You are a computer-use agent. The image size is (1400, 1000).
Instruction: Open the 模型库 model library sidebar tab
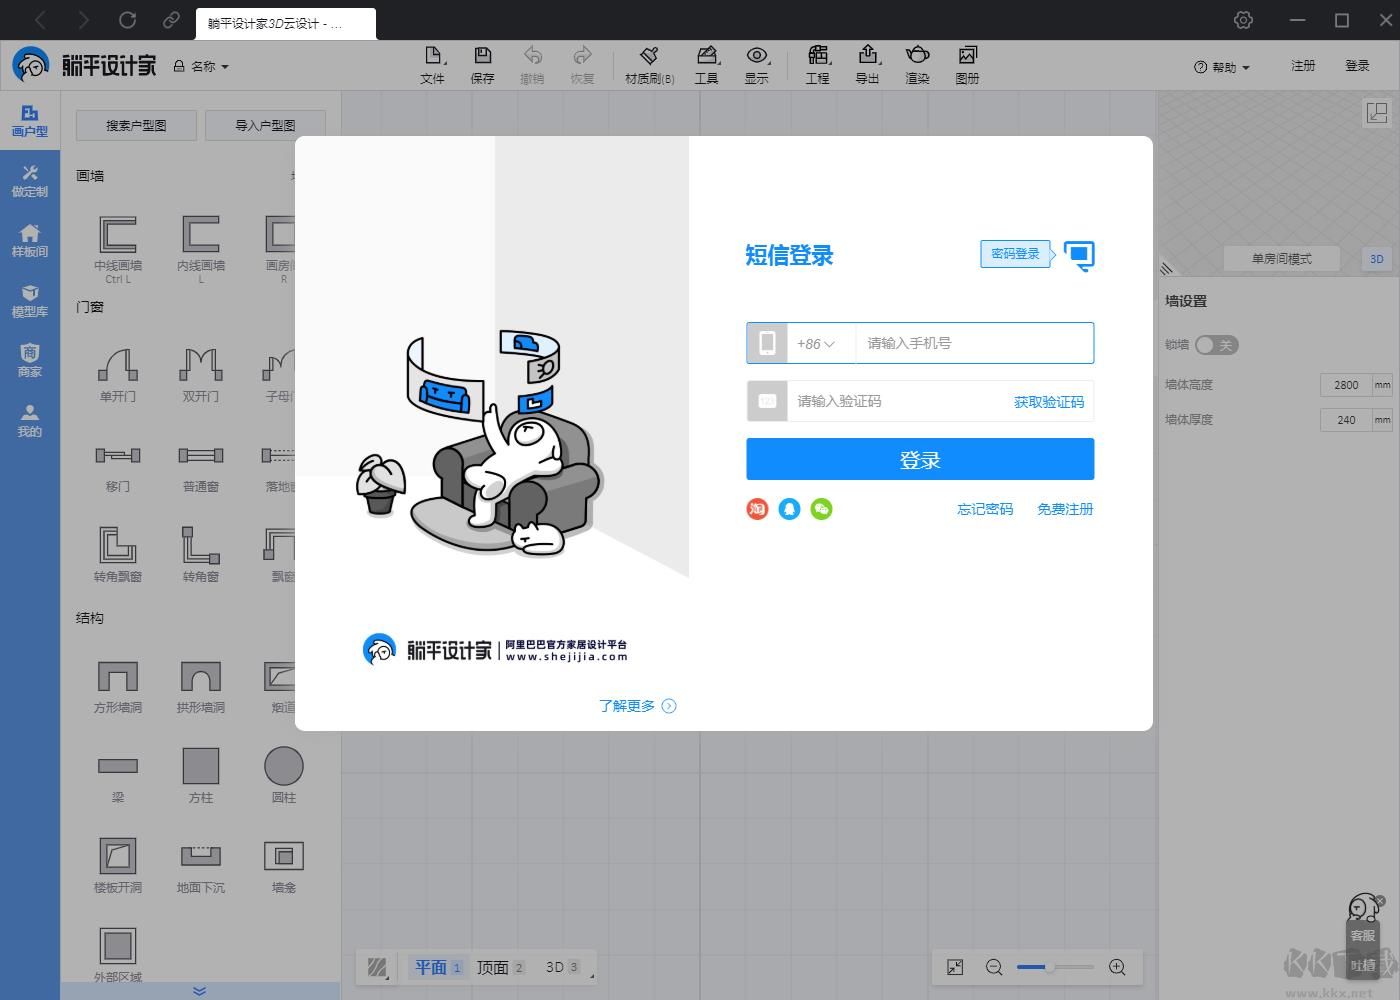coord(30,300)
